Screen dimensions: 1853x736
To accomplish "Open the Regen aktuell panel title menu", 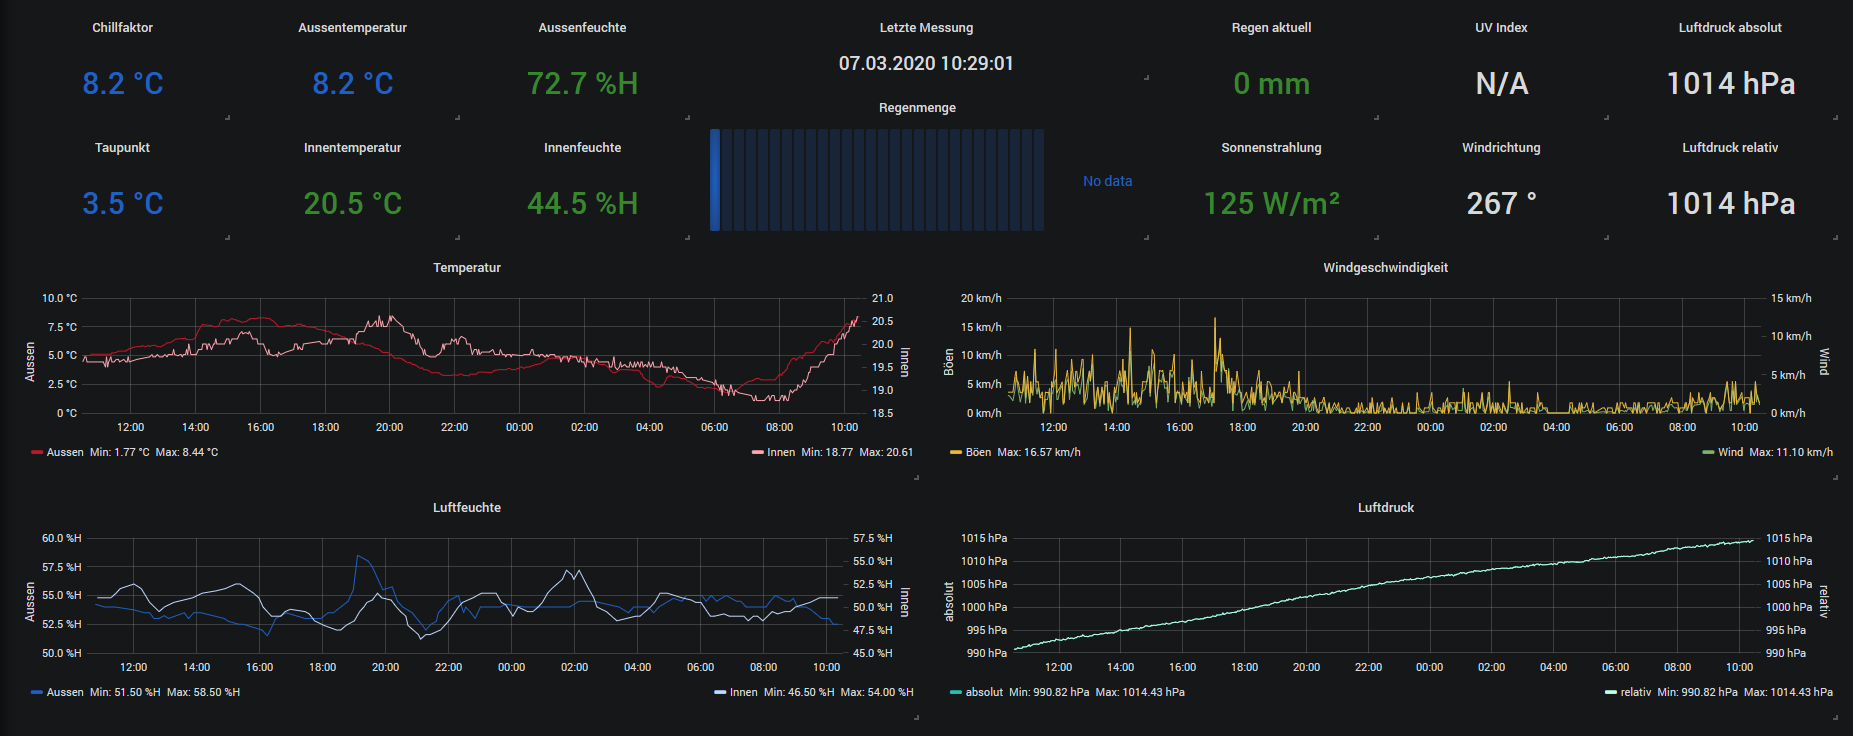I will [x=1271, y=28].
